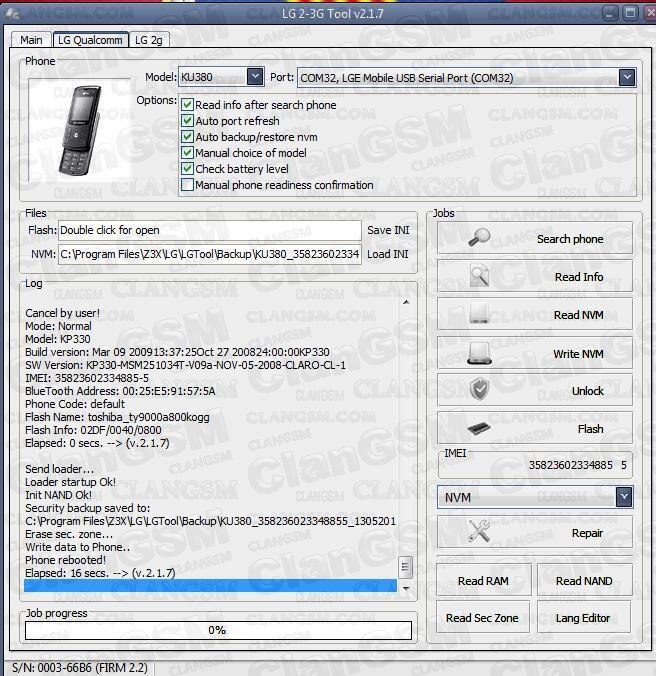This screenshot has width=656, height=676.
Task: Click the Write NVM button label
Action: tap(578, 354)
